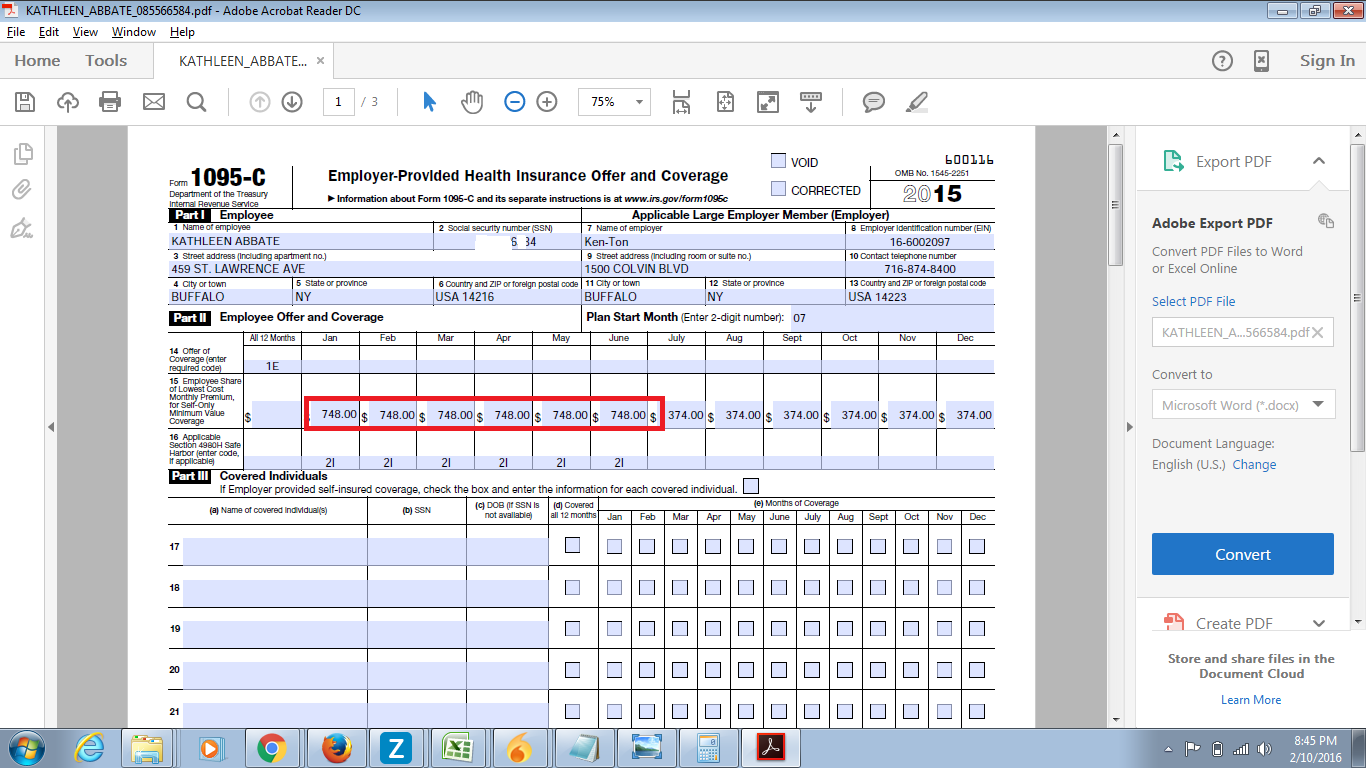Select the arrow Selection tool
This screenshot has width=1366, height=768.
(x=429, y=101)
